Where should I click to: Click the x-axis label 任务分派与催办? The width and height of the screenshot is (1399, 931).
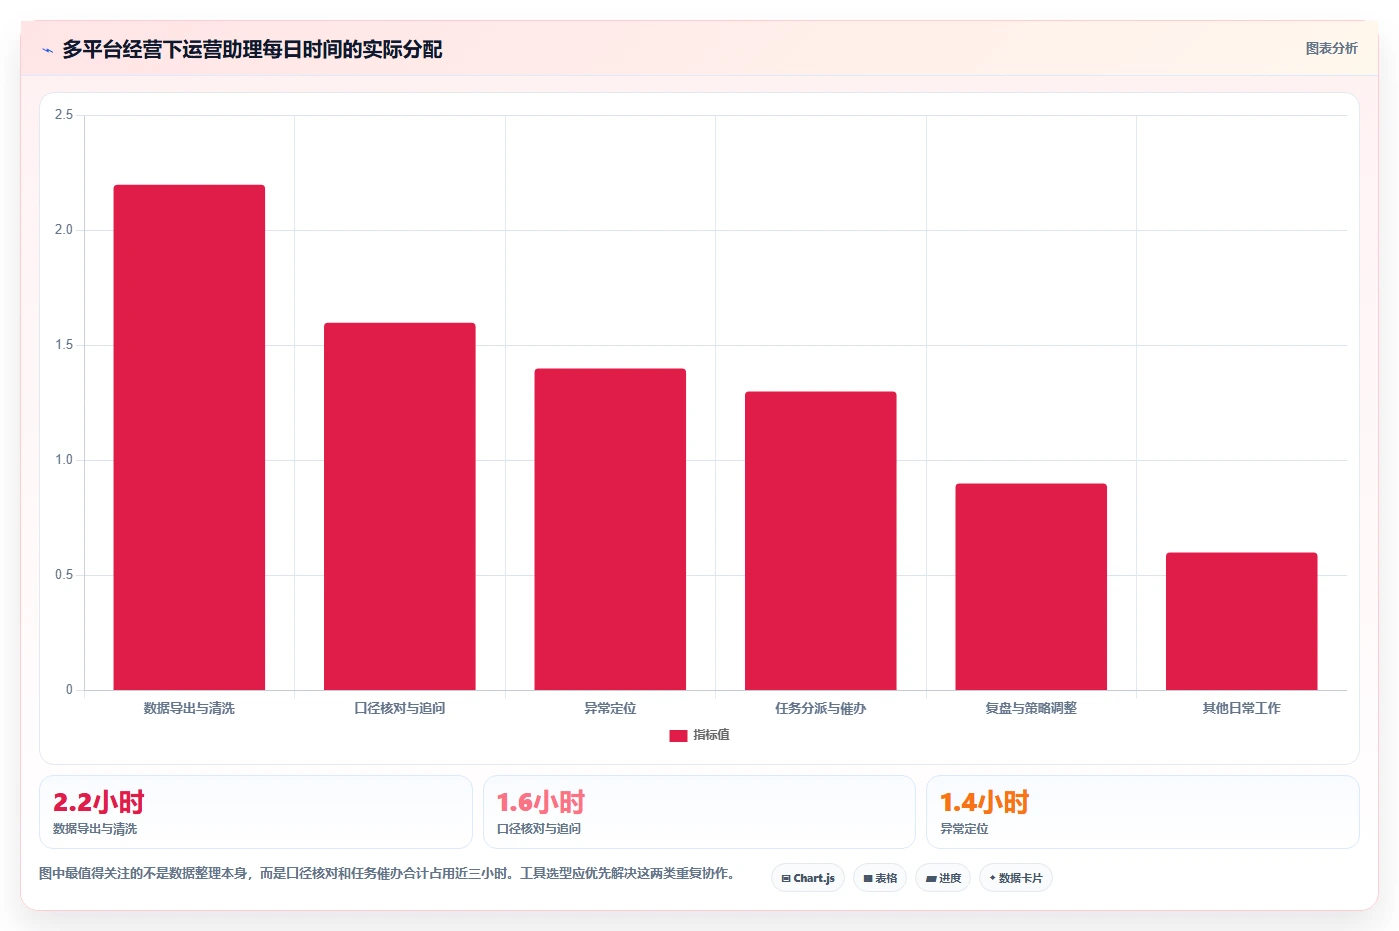click(821, 708)
